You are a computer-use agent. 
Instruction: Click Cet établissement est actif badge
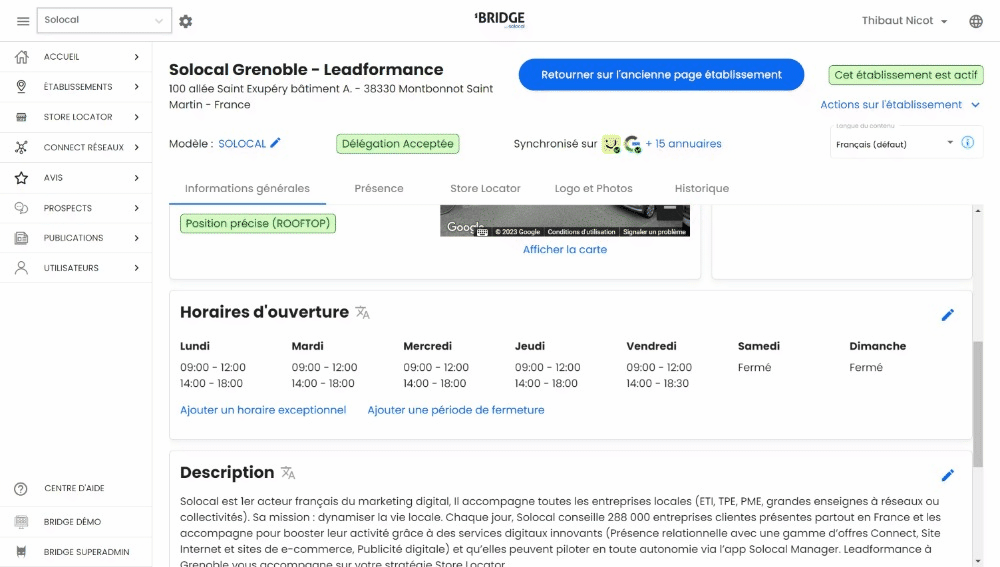click(x=906, y=75)
